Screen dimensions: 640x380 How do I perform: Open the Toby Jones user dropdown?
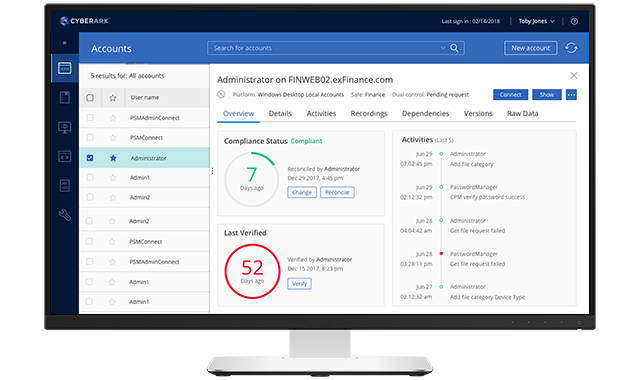click(536, 21)
